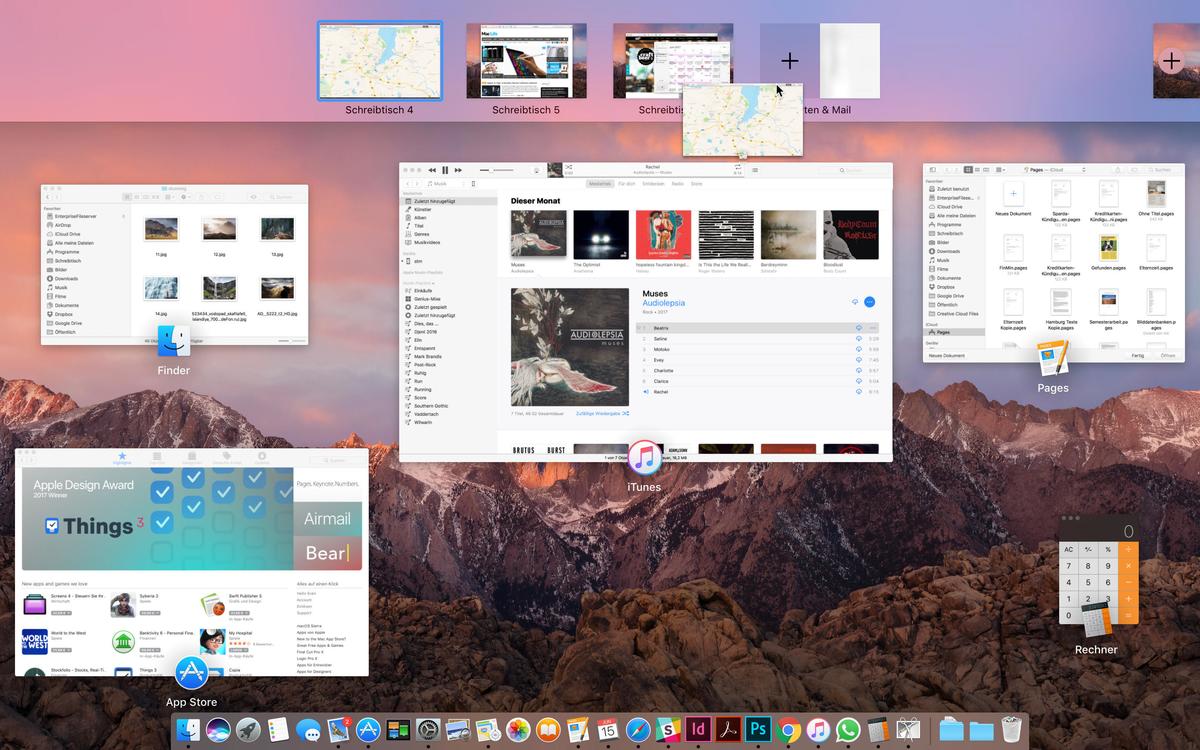Adjust the Finder icon size slider
Viewport: 1200px width, 750px height.
[291, 342]
